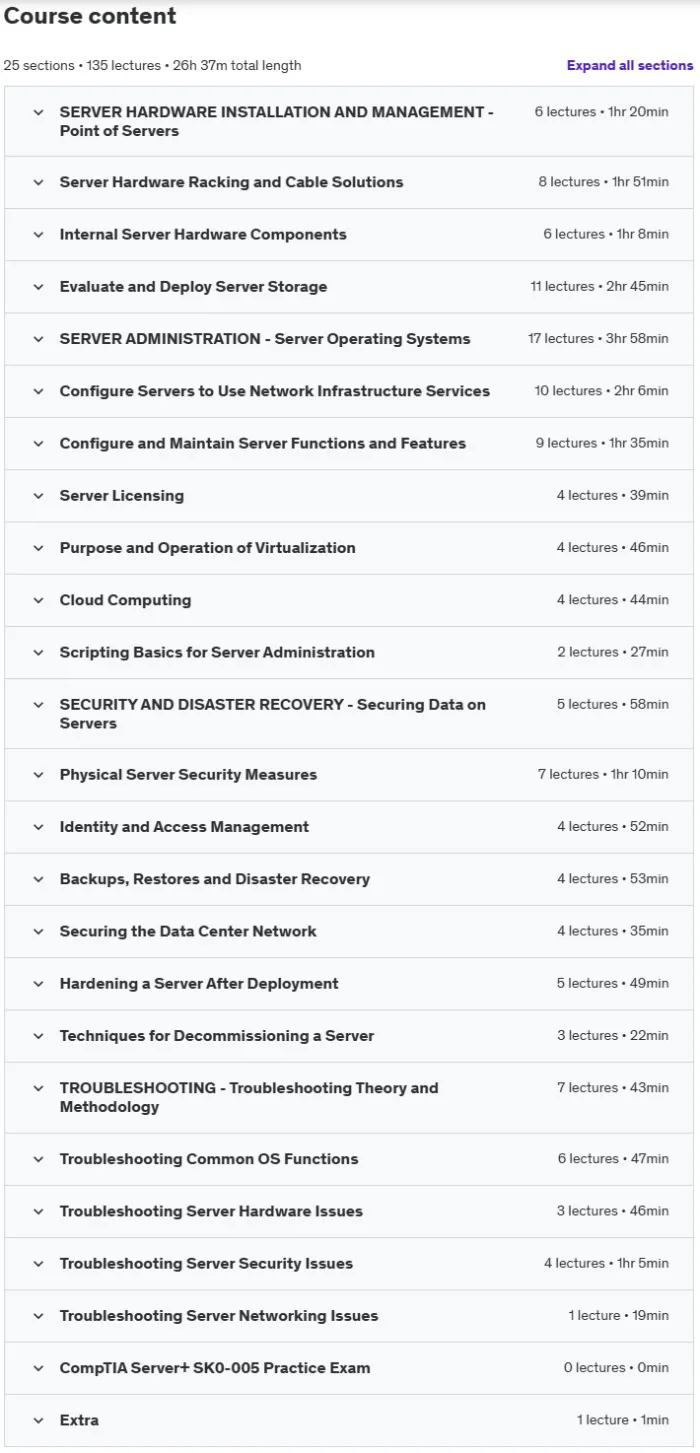The image size is (700, 1453).
Task: Toggle chevron for Securing the Data Center Network
Action: tap(39, 932)
